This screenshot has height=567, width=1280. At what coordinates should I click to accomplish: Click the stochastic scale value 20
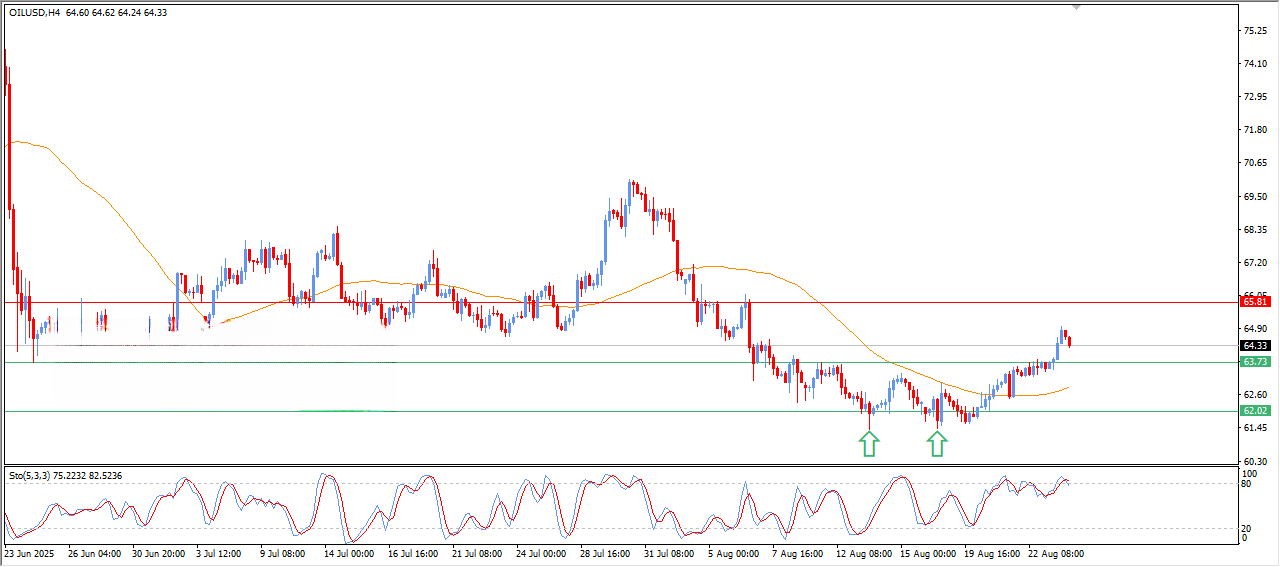point(1247,528)
